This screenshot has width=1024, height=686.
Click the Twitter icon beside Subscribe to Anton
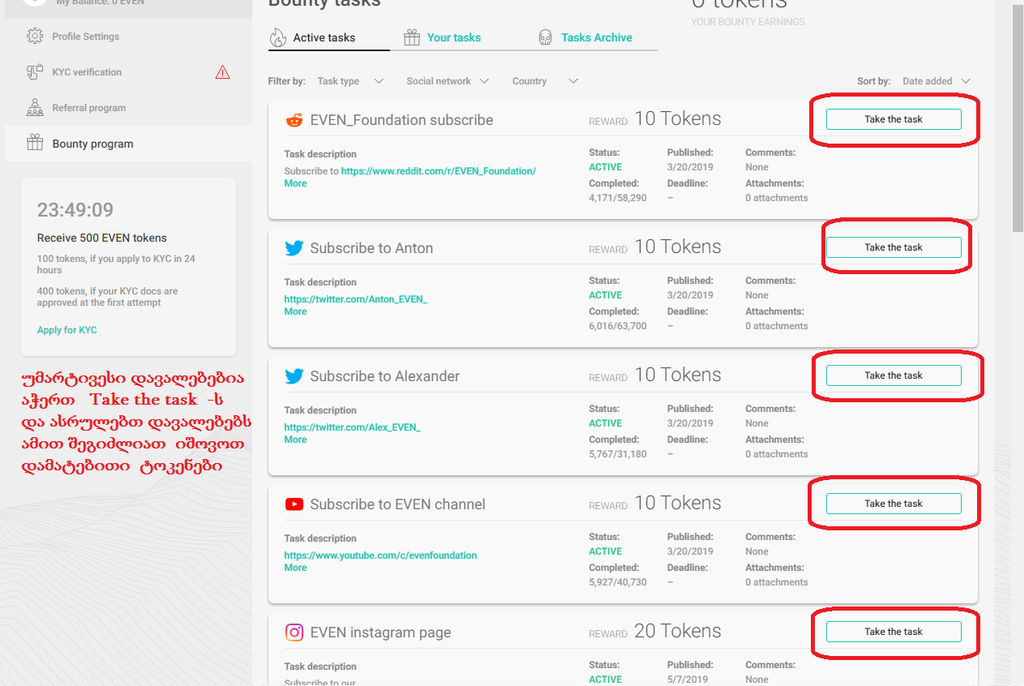click(x=294, y=248)
